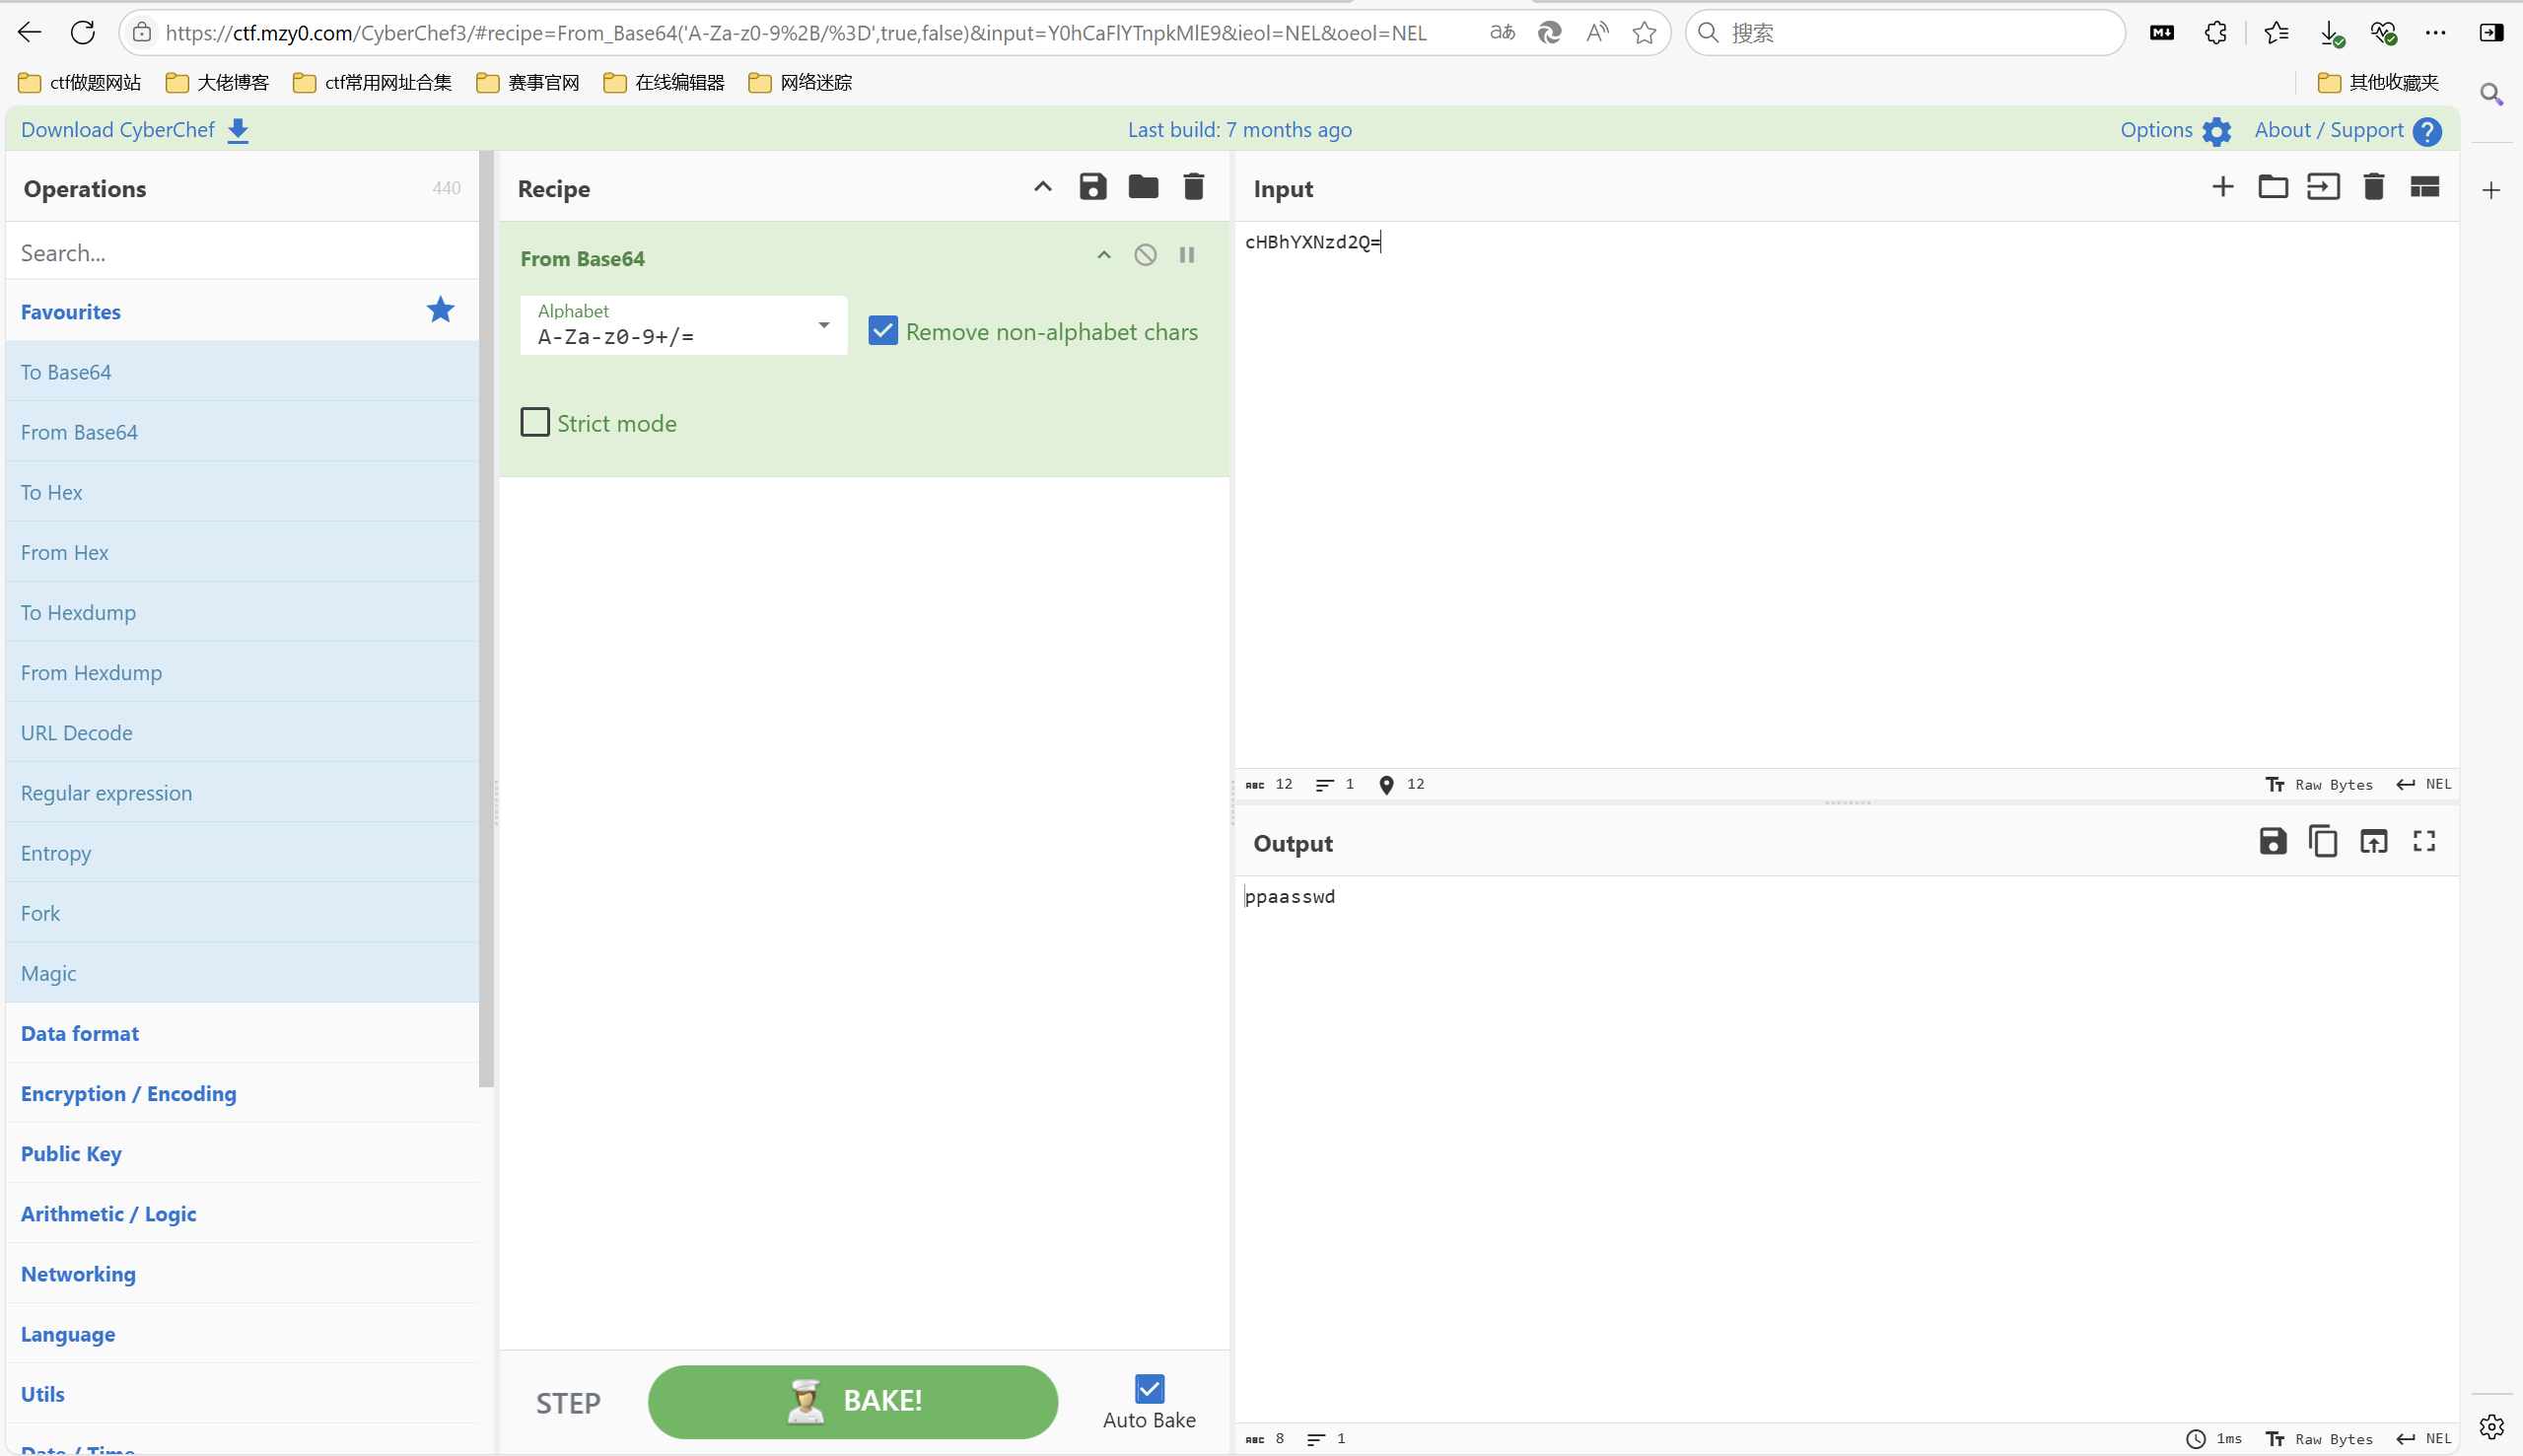Image resolution: width=2523 pixels, height=1456 pixels.
Task: Open ctf做题网站 bookmark folder
Action: (80, 82)
